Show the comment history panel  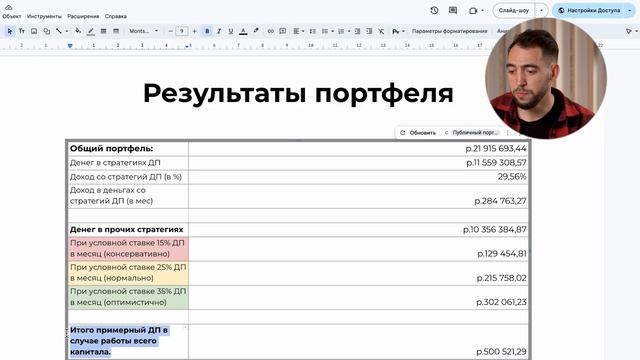[x=453, y=10]
